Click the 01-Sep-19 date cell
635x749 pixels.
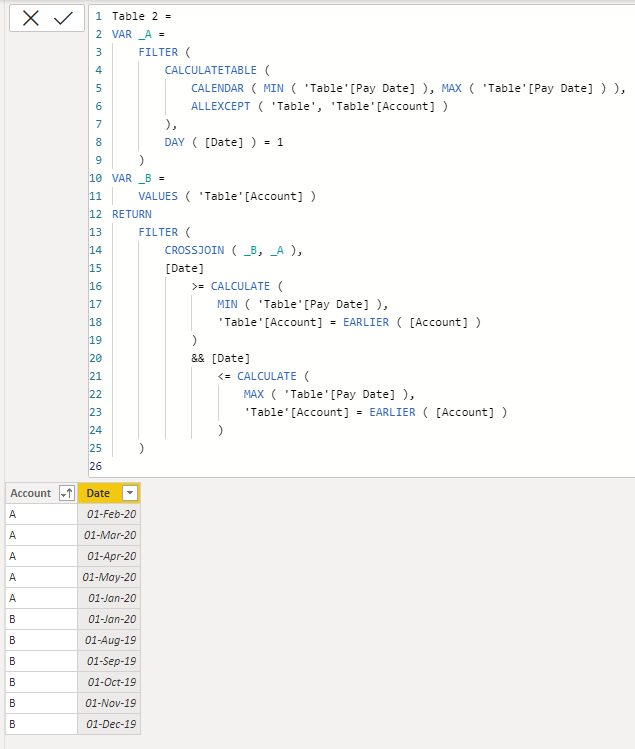point(109,661)
